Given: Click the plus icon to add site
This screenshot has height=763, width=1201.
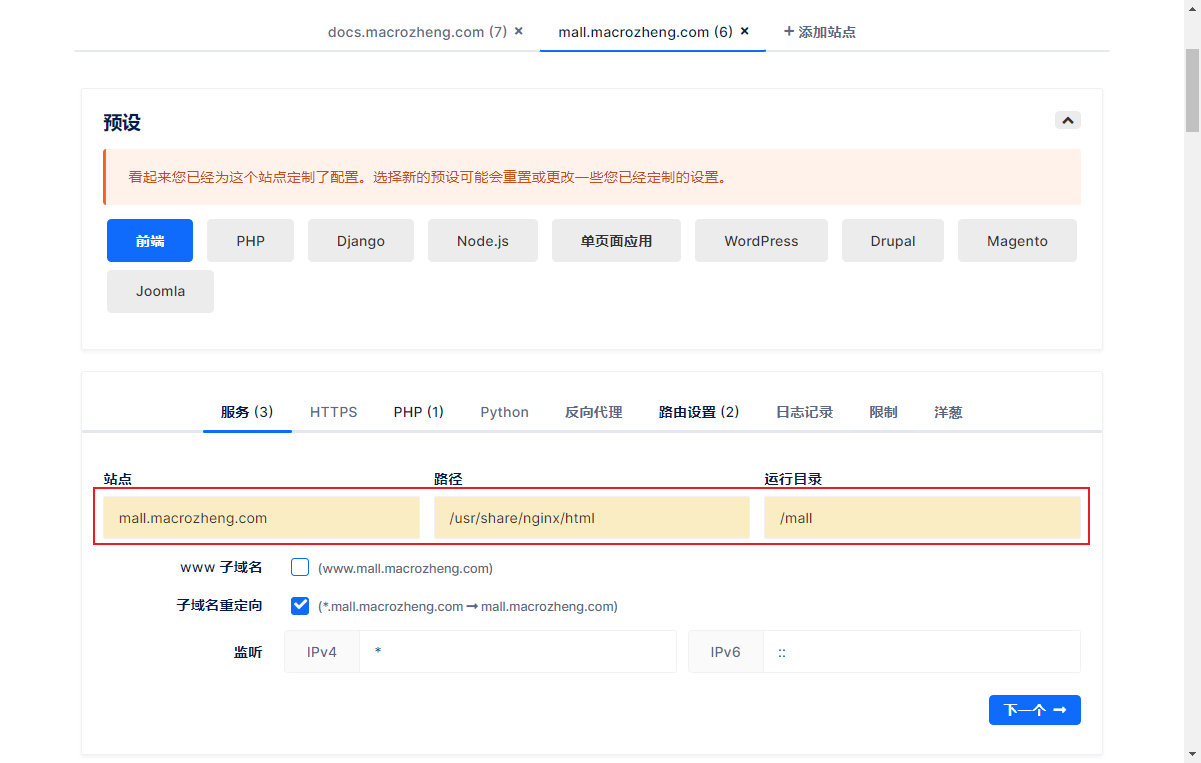Looking at the screenshot, I should [789, 31].
